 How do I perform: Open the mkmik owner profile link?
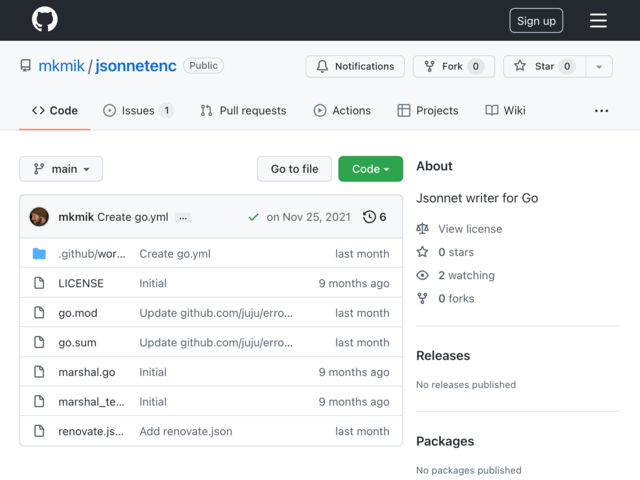tap(61, 66)
